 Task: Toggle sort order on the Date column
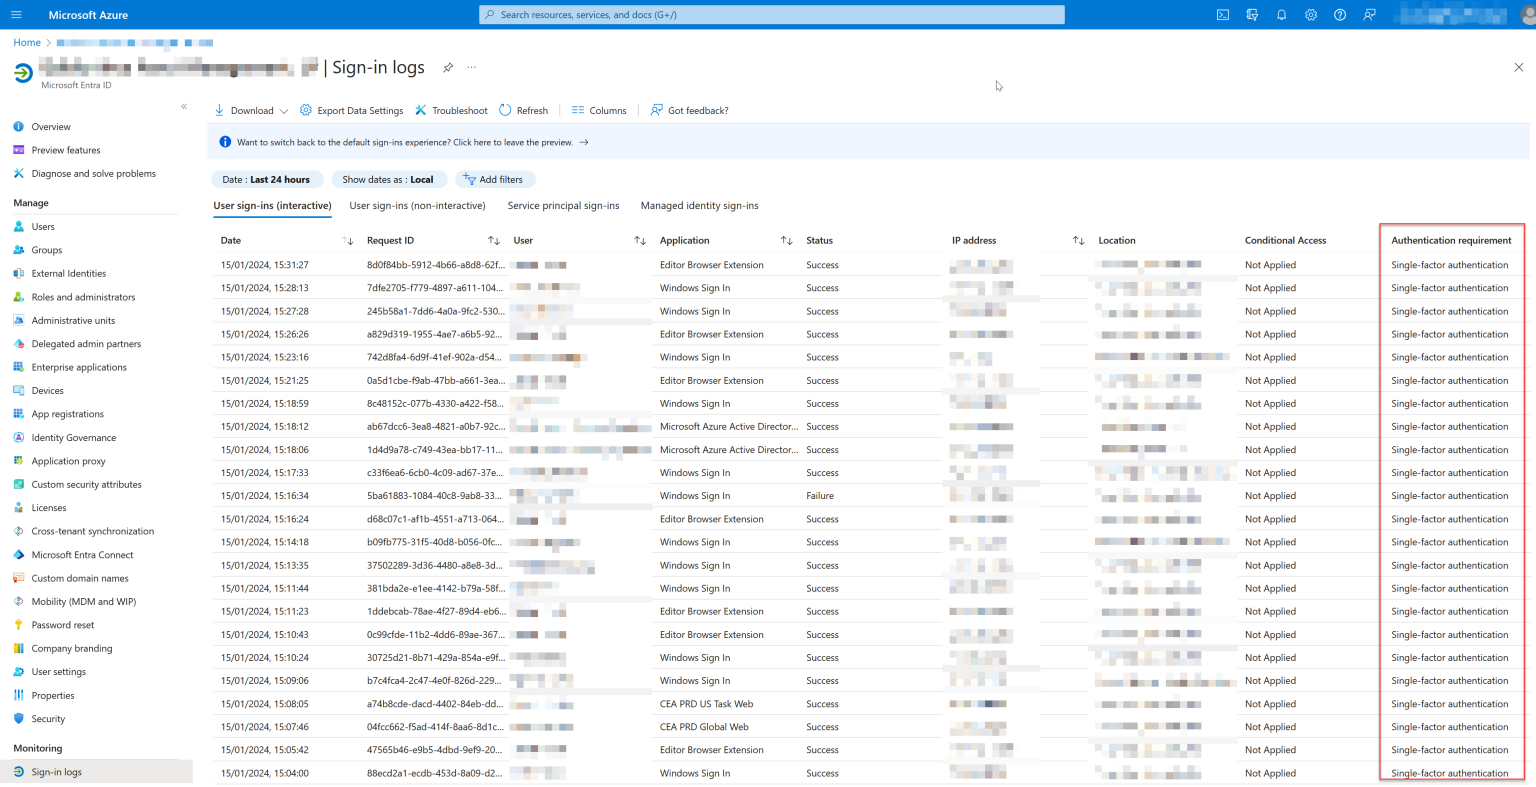348,240
